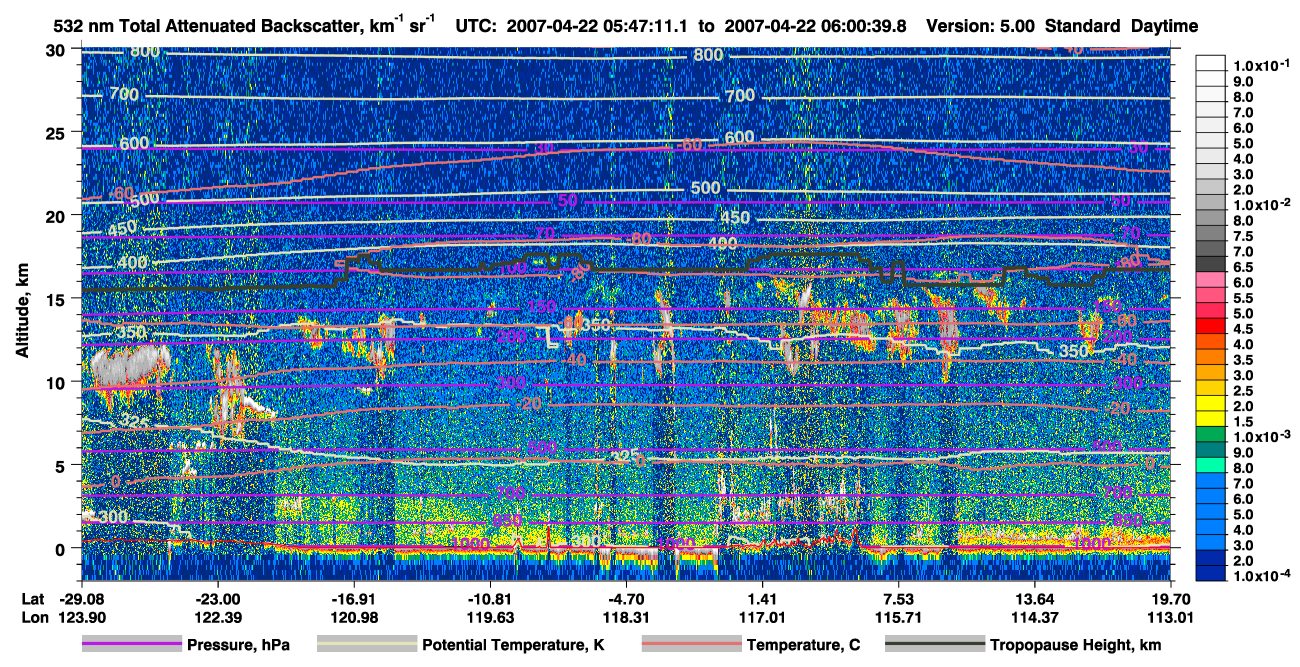The image size is (1300, 667).
Task: Click the latitude value 19.70
Action: coord(1170,600)
